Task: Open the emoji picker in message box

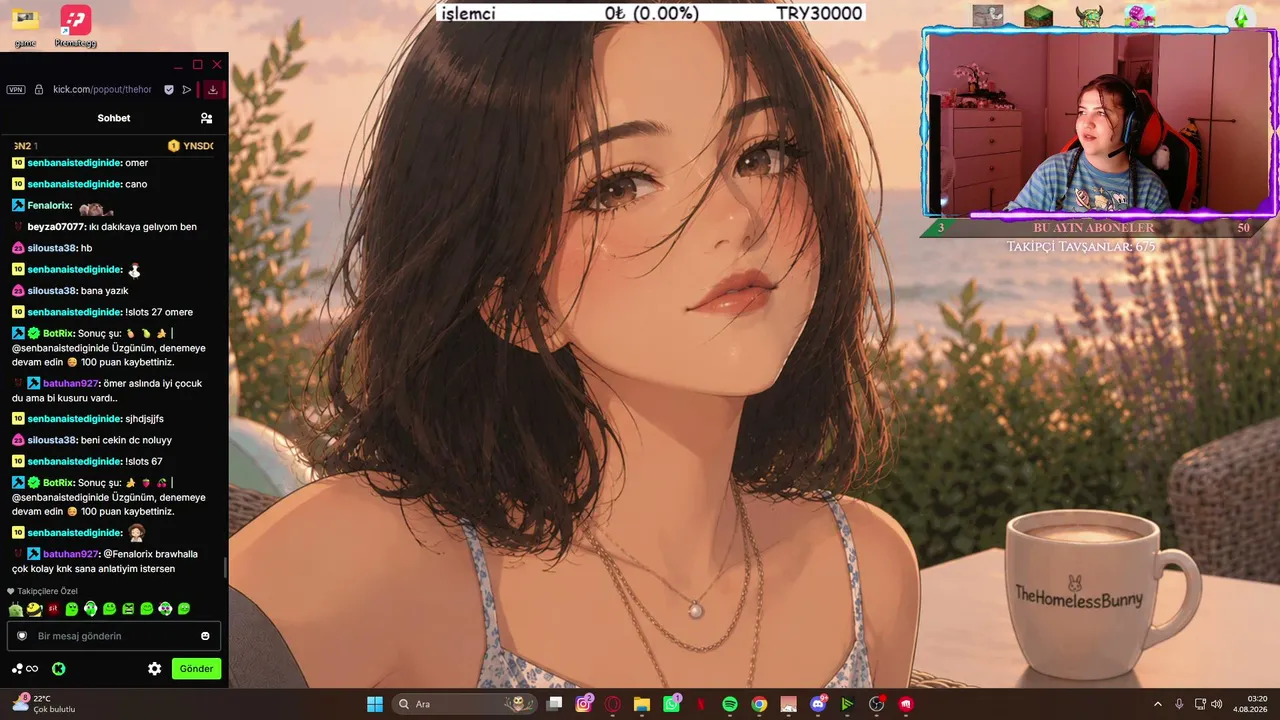Action: click(205, 636)
